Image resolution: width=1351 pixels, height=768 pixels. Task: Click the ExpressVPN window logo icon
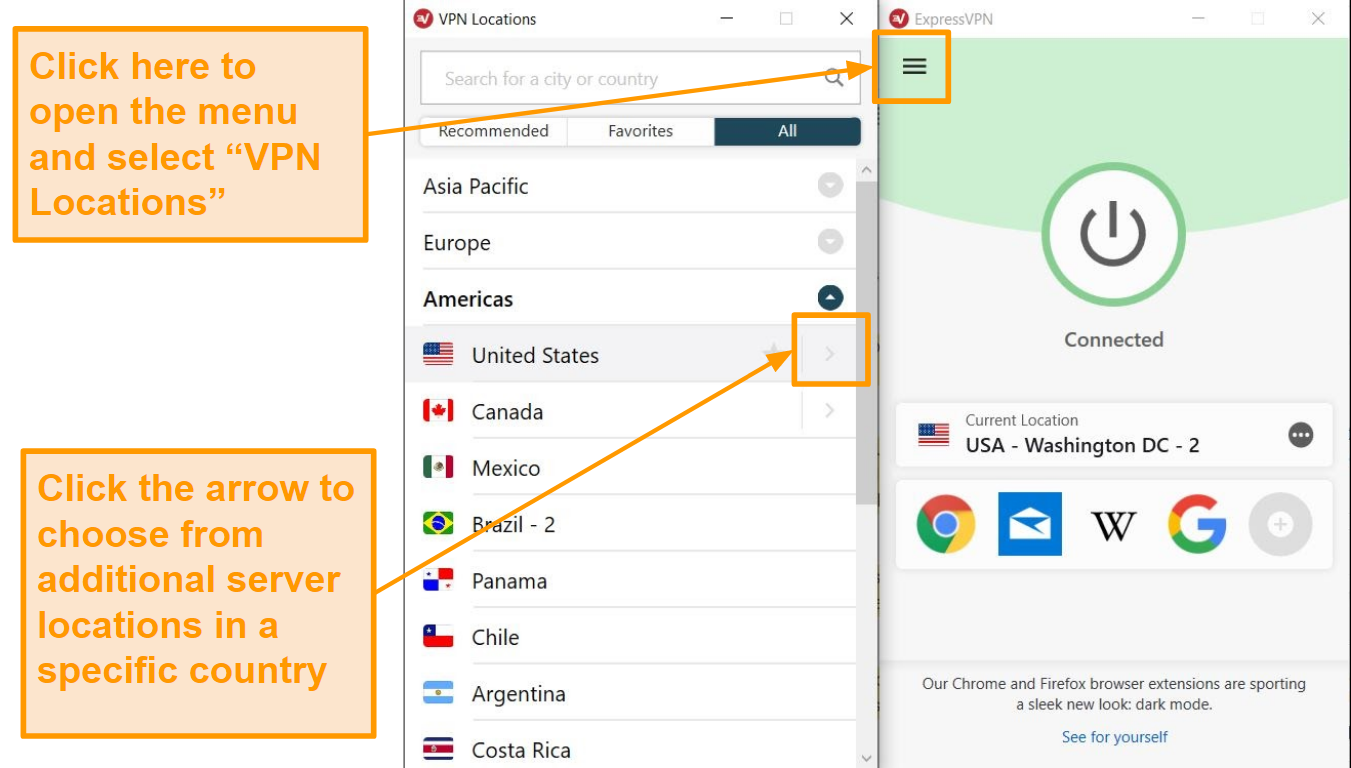(x=898, y=19)
